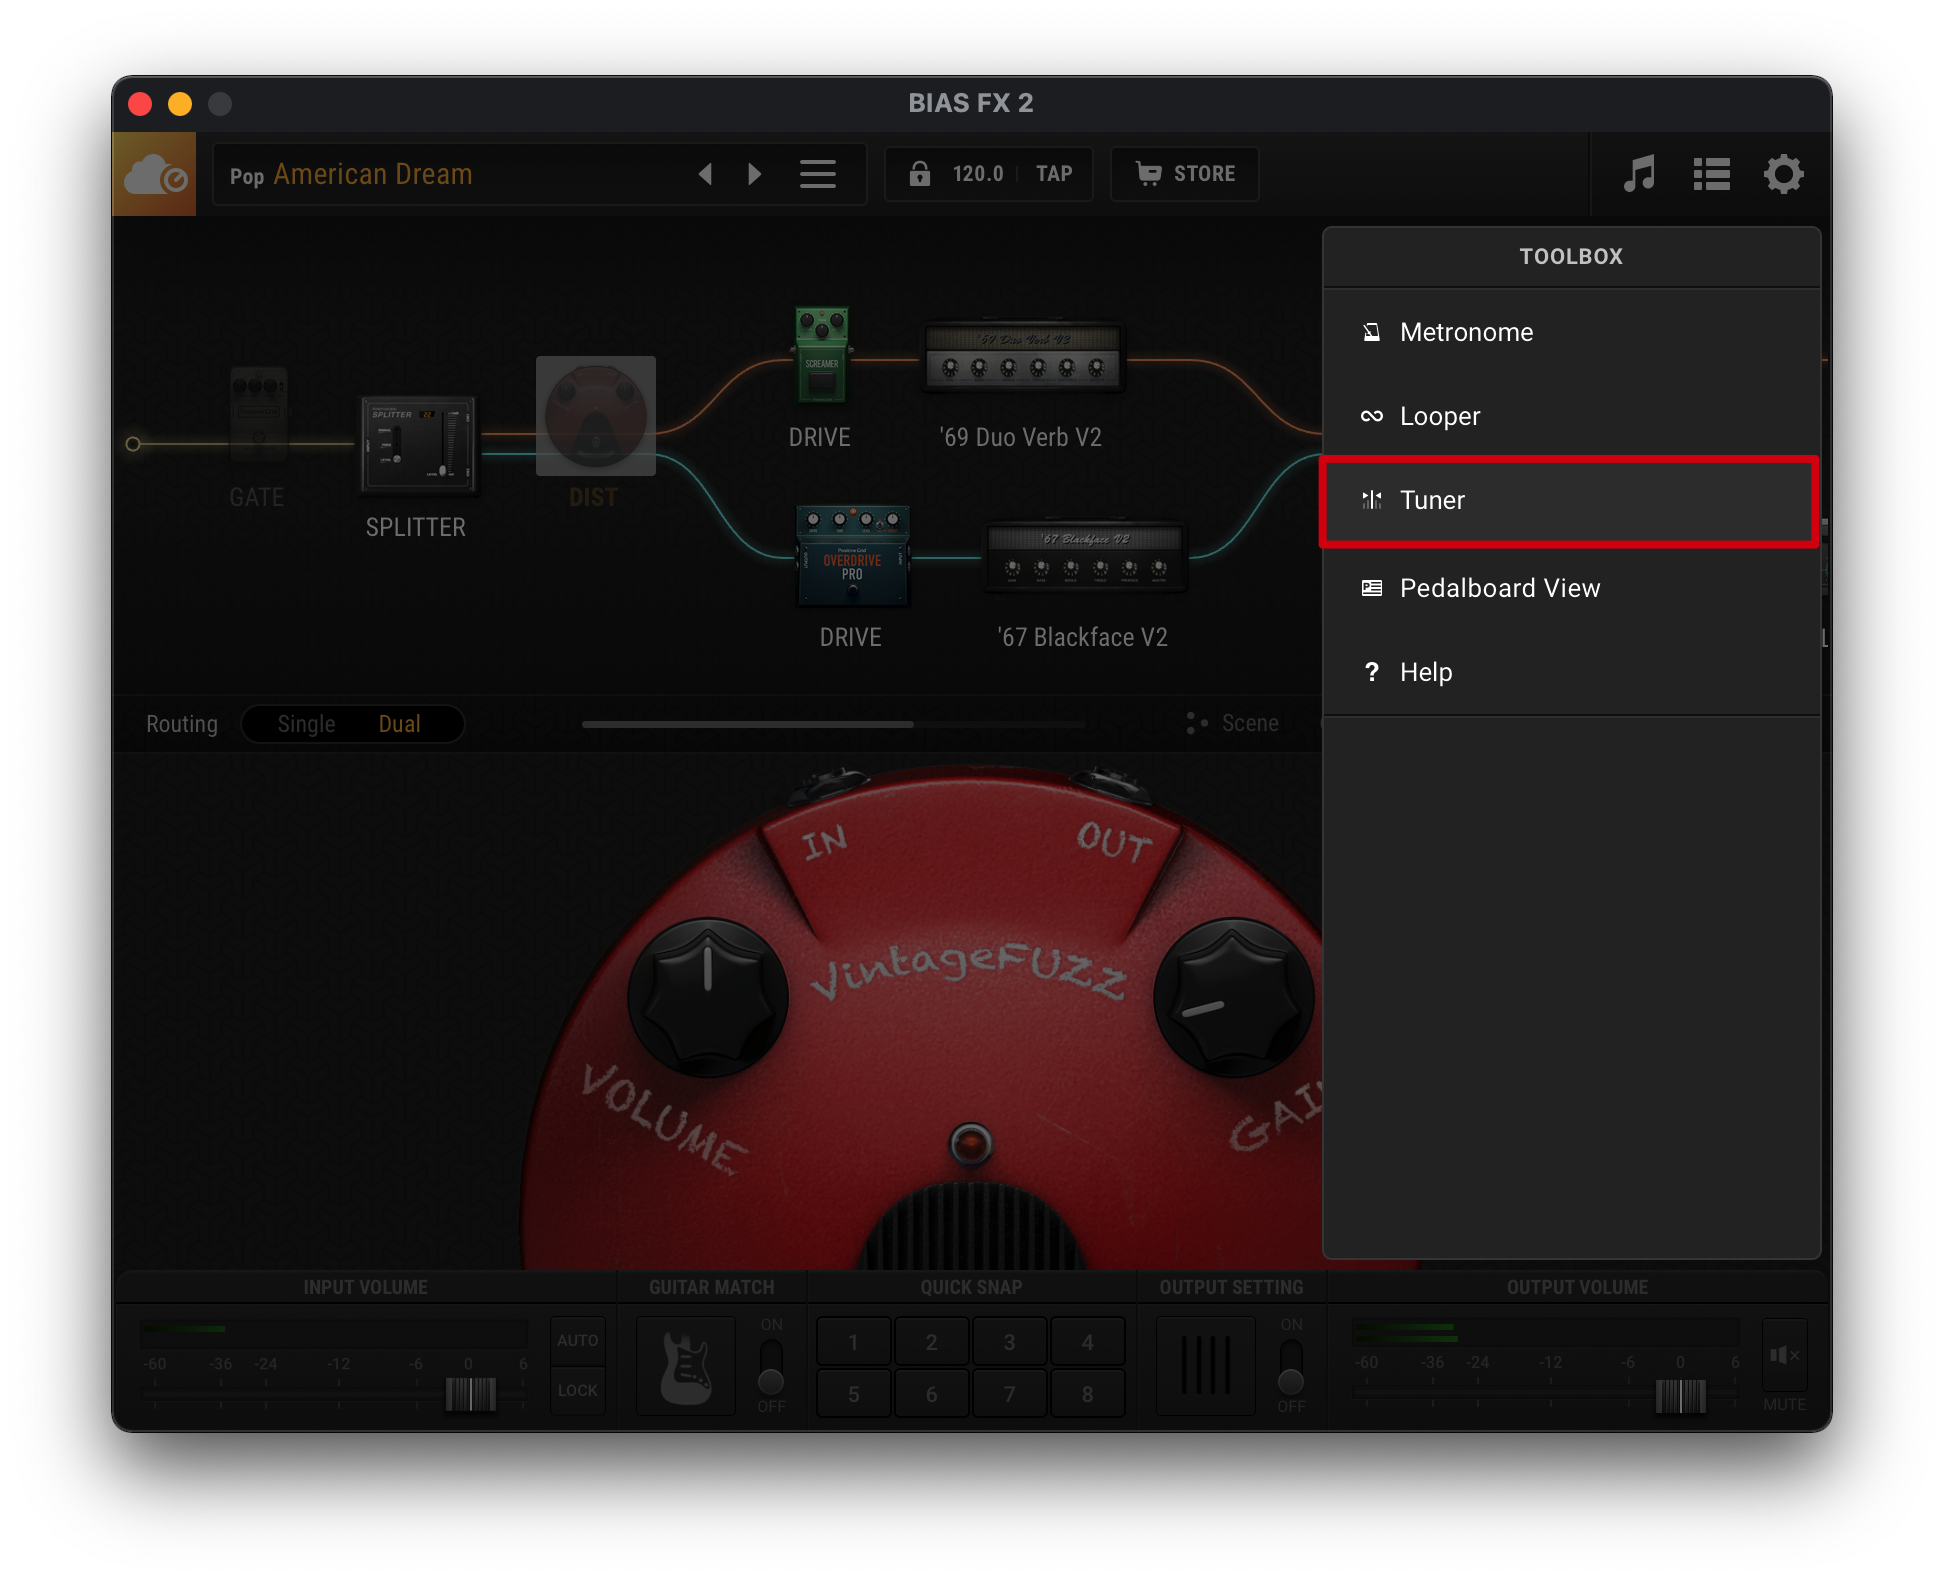Click the music note toolbox icon
Viewport: 1944px width, 1580px height.
[1639, 174]
